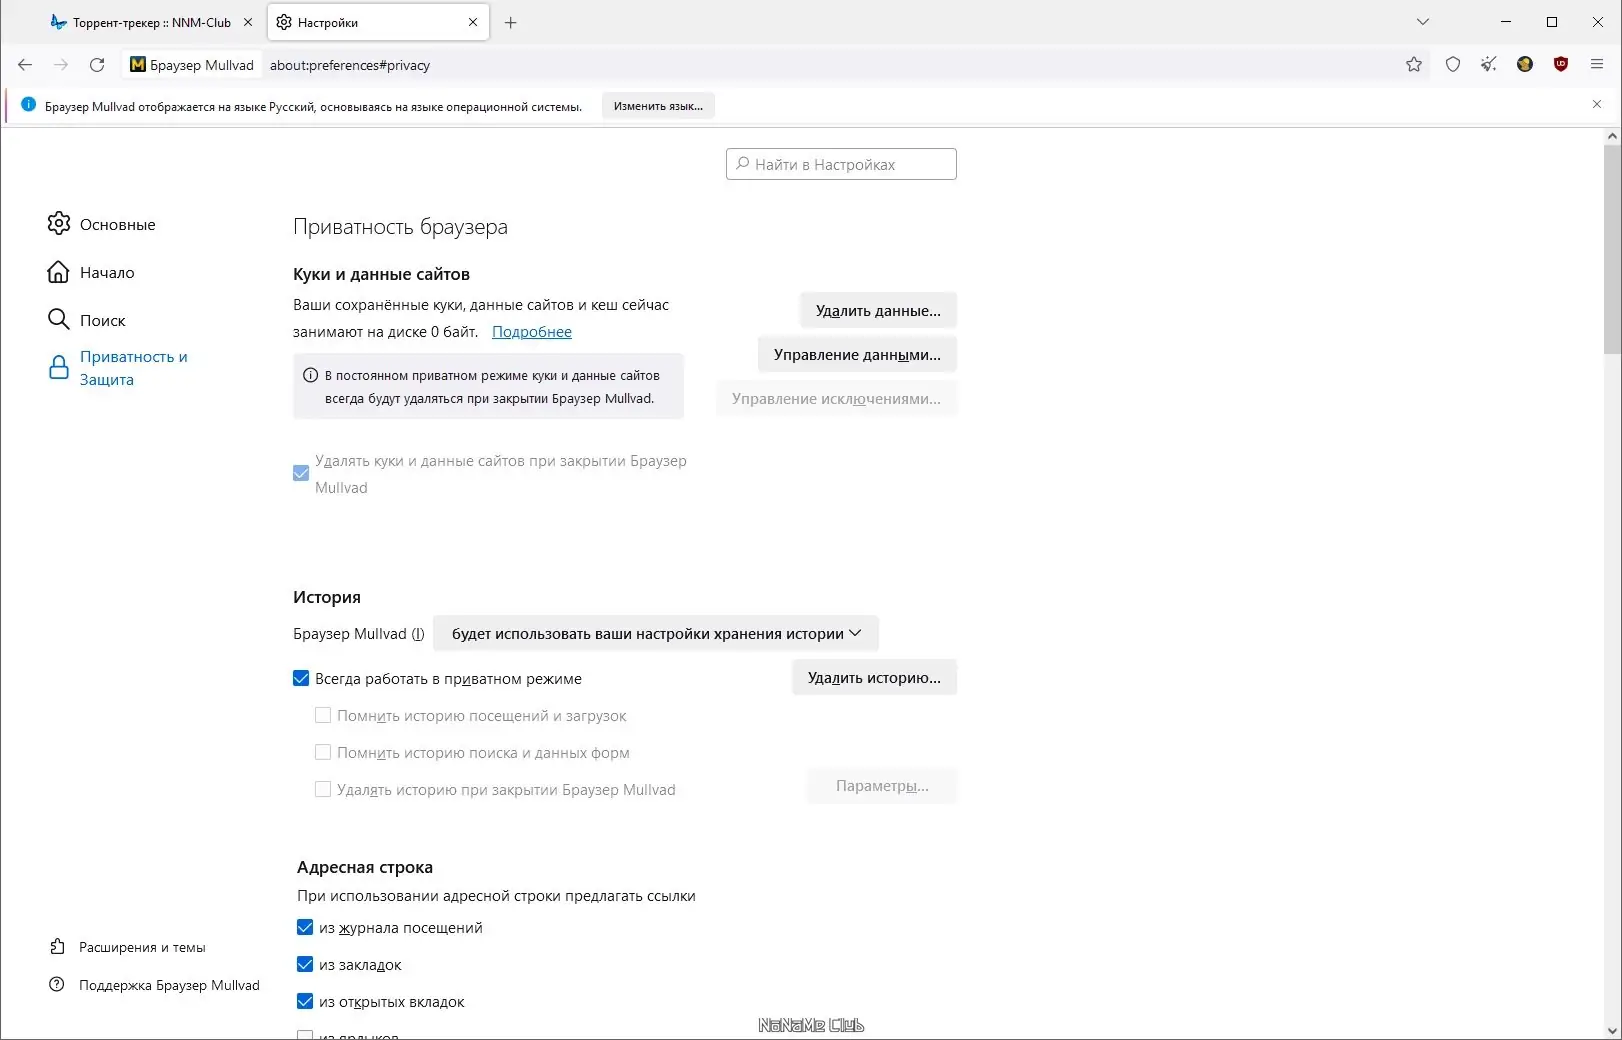Toggle 'Удалять историю при закрытии Браузер Mullvad' checkbox
The height and width of the screenshot is (1040, 1622).
(323, 789)
